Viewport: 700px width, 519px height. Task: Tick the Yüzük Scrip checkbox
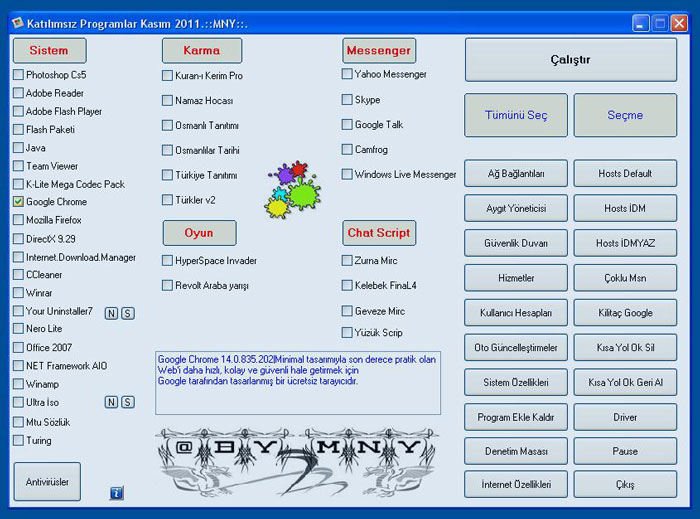347,332
